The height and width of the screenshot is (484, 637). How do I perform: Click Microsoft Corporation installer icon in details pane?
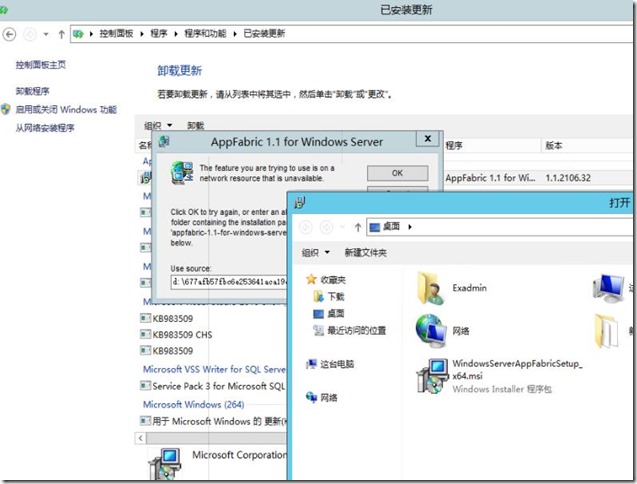(x=164, y=465)
